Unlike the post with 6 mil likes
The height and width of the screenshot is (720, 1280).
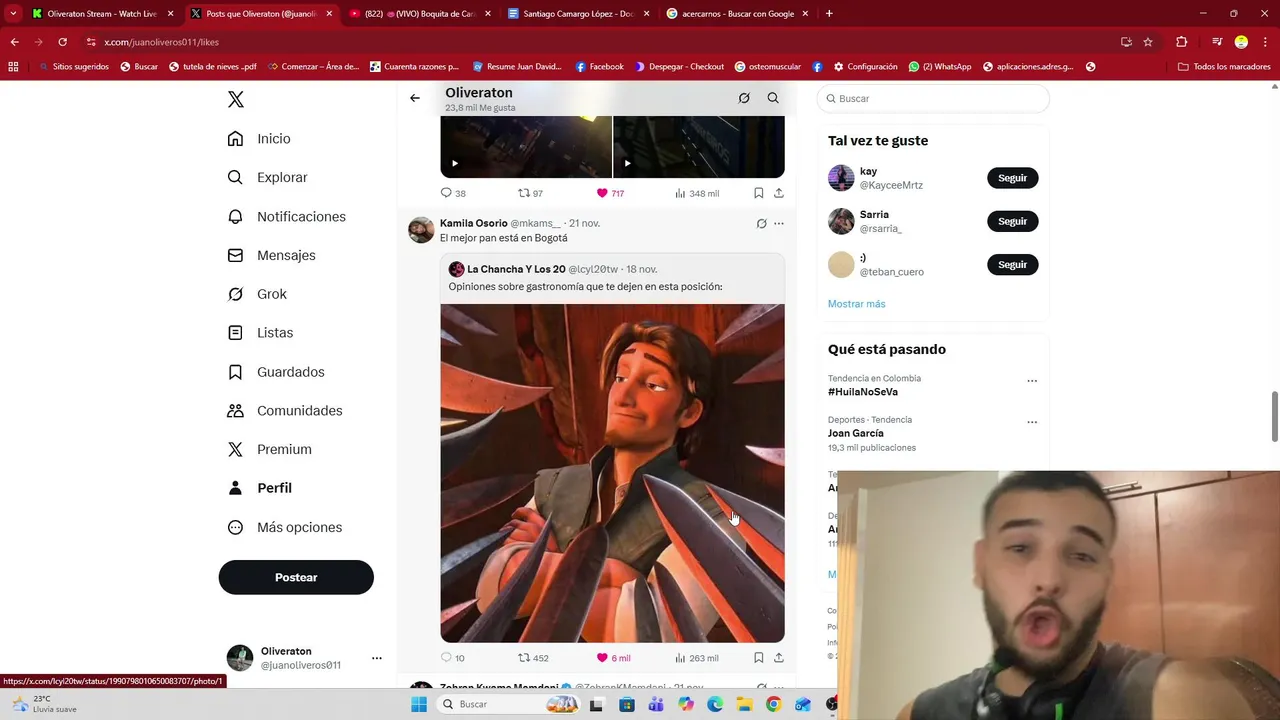click(x=613, y=658)
